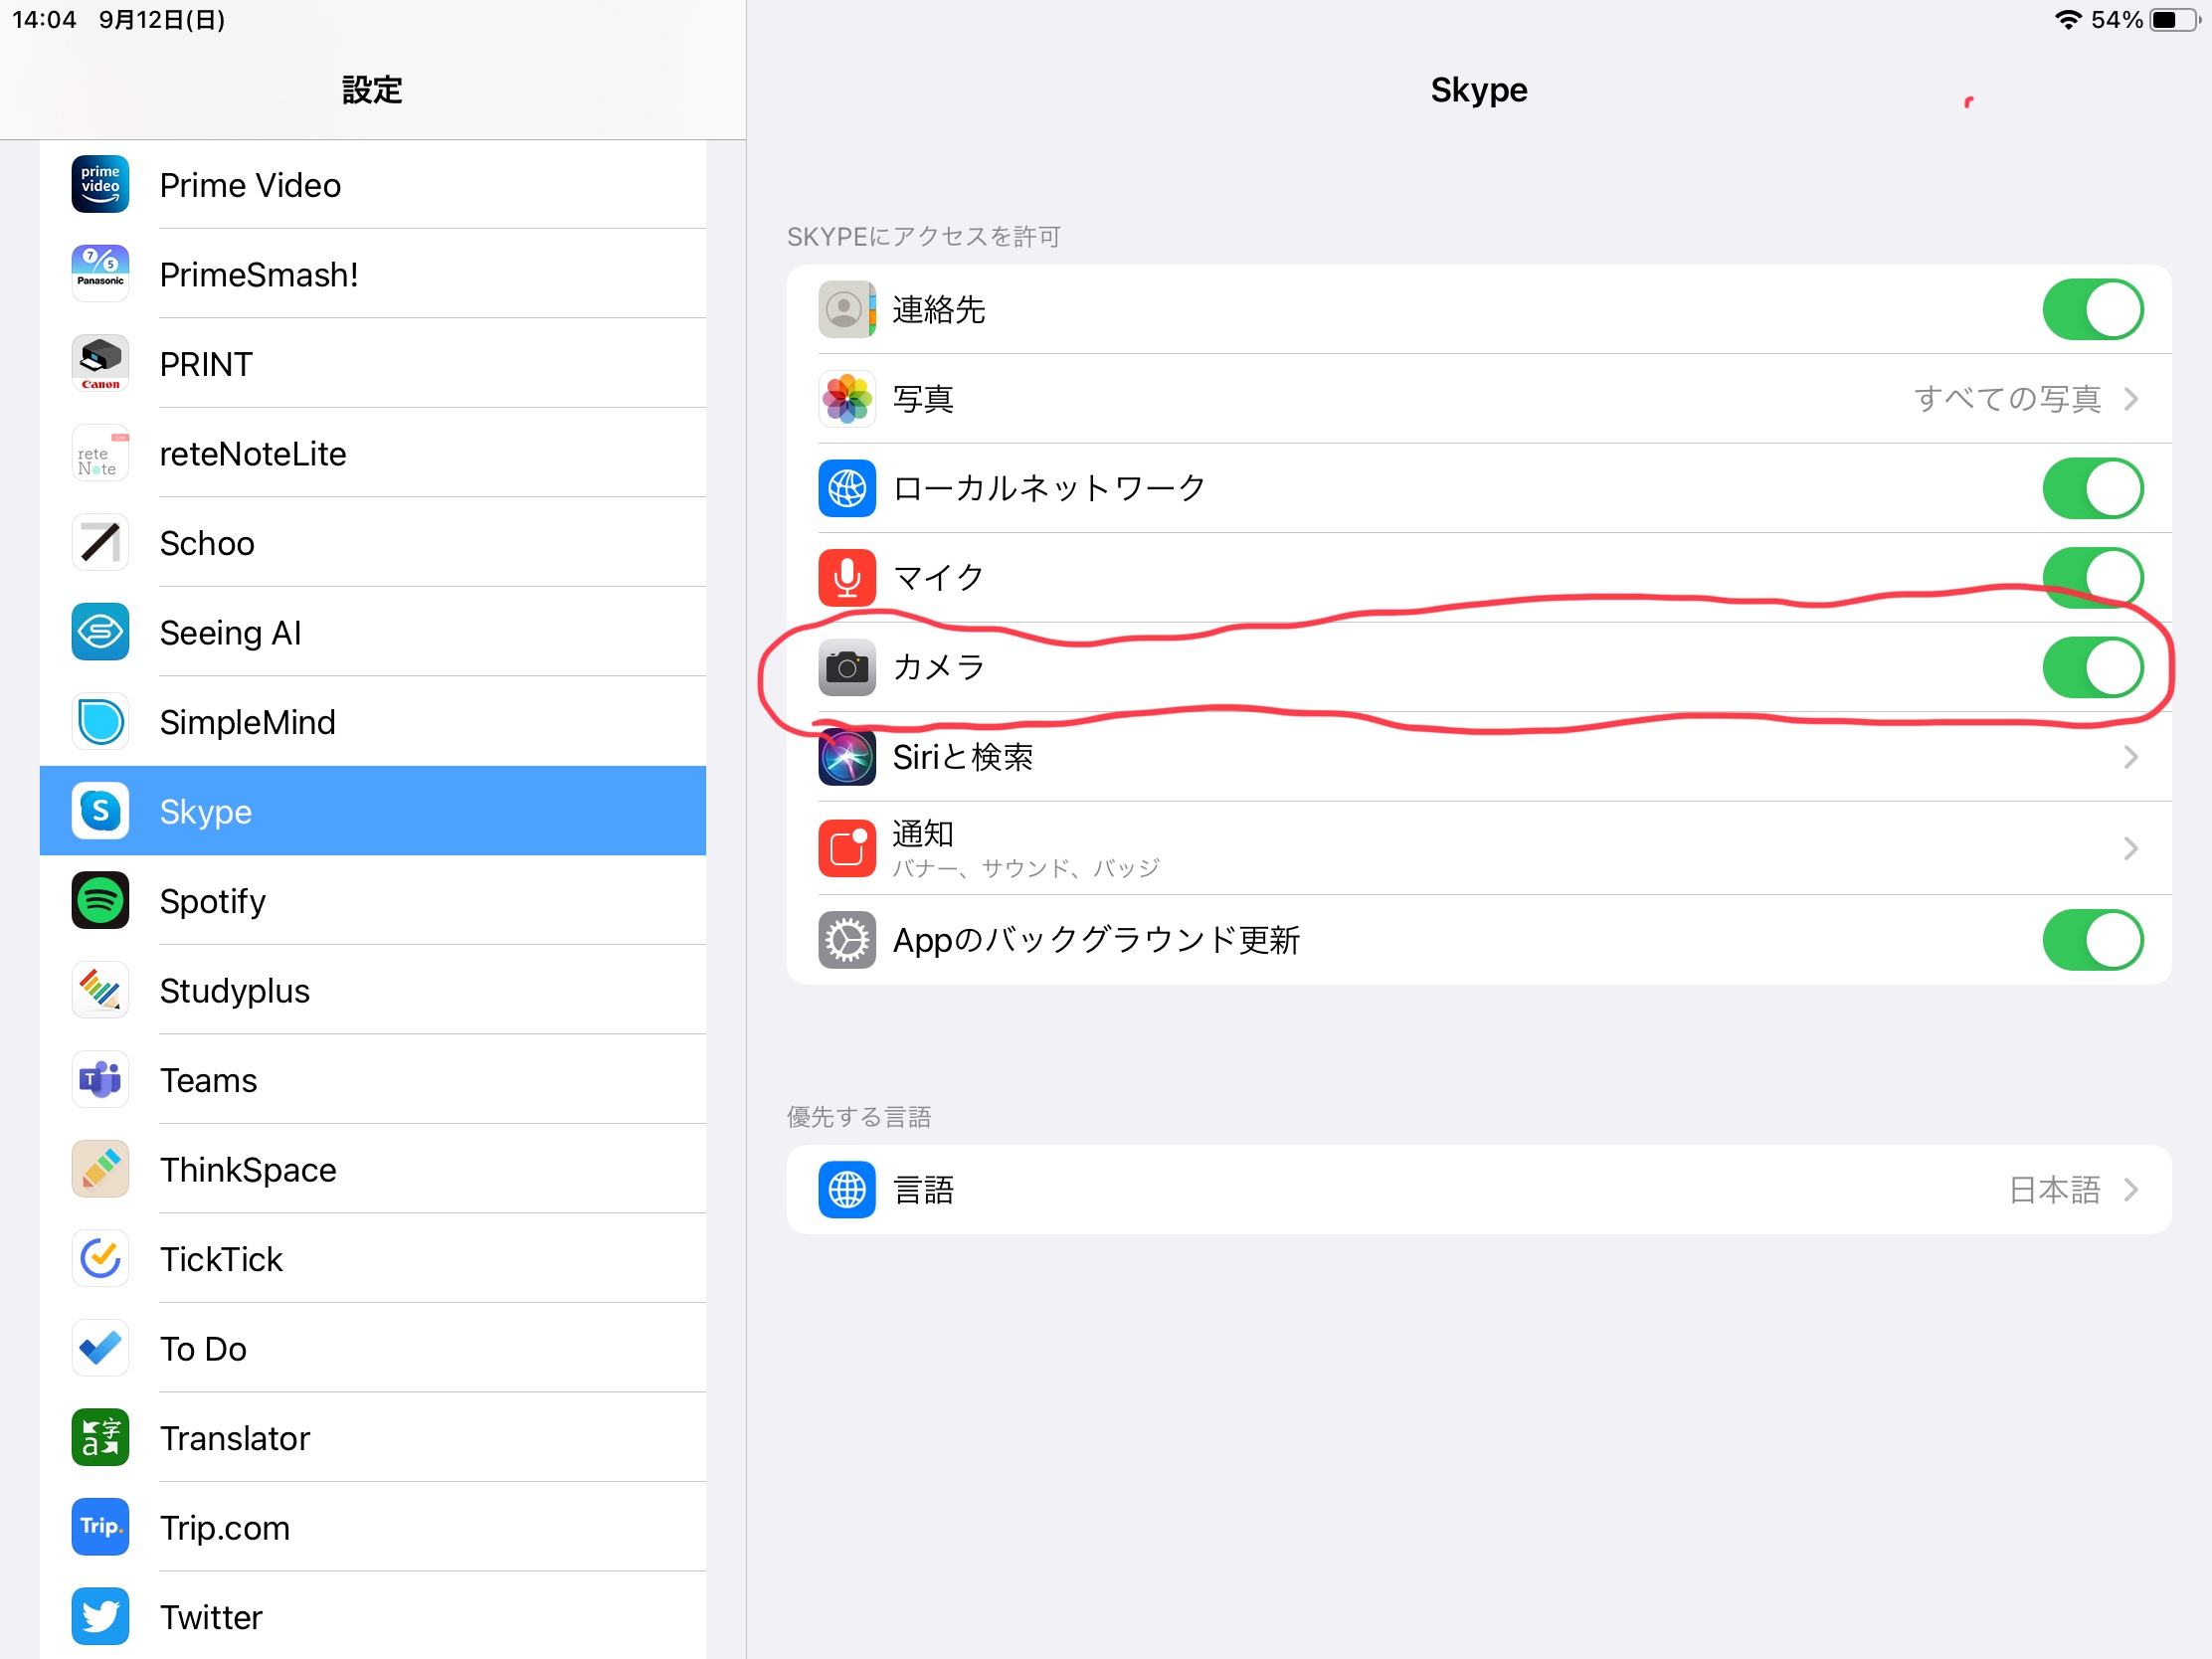Tap the battery status icon
2212x1659 pixels.
coord(2175,19)
